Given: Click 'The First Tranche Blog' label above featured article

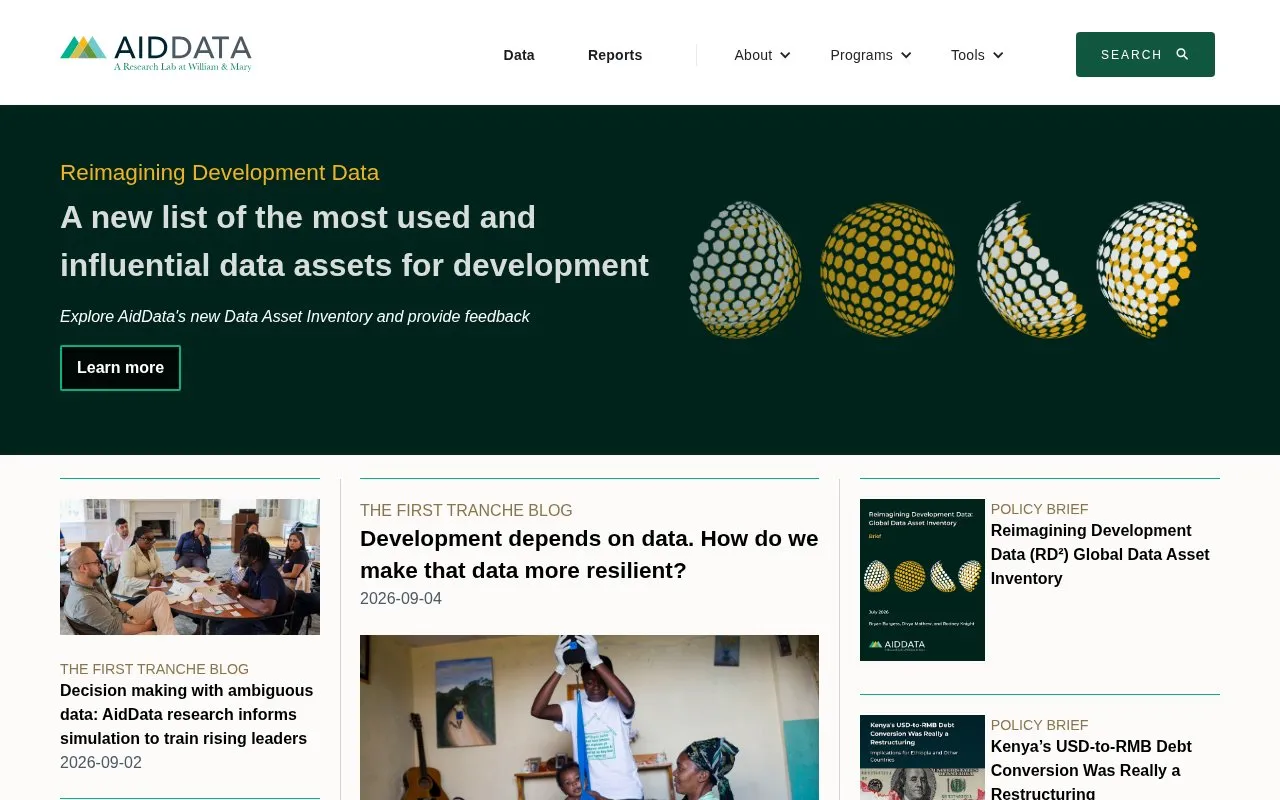Looking at the screenshot, I should [466, 510].
